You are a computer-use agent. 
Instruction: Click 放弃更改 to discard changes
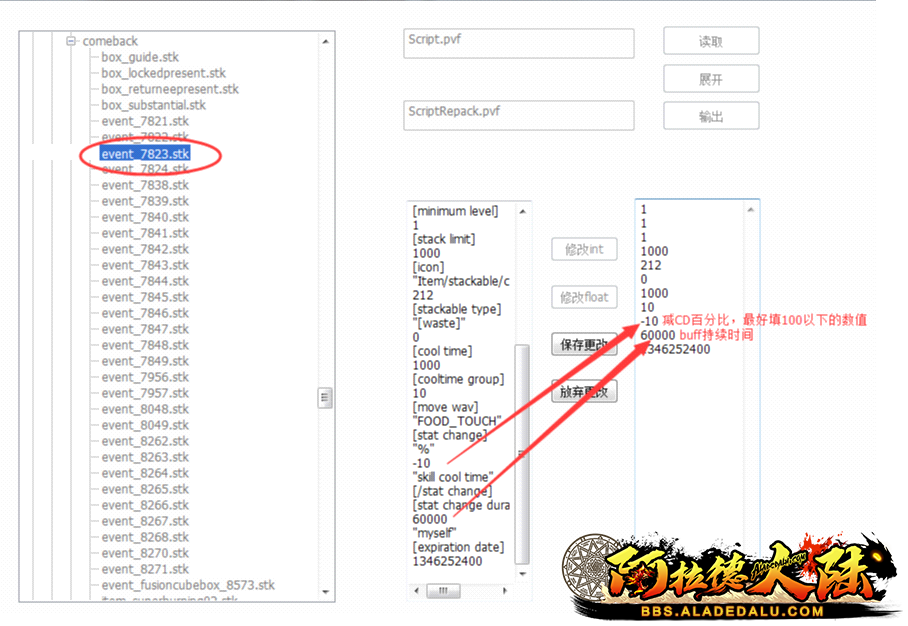tap(584, 392)
